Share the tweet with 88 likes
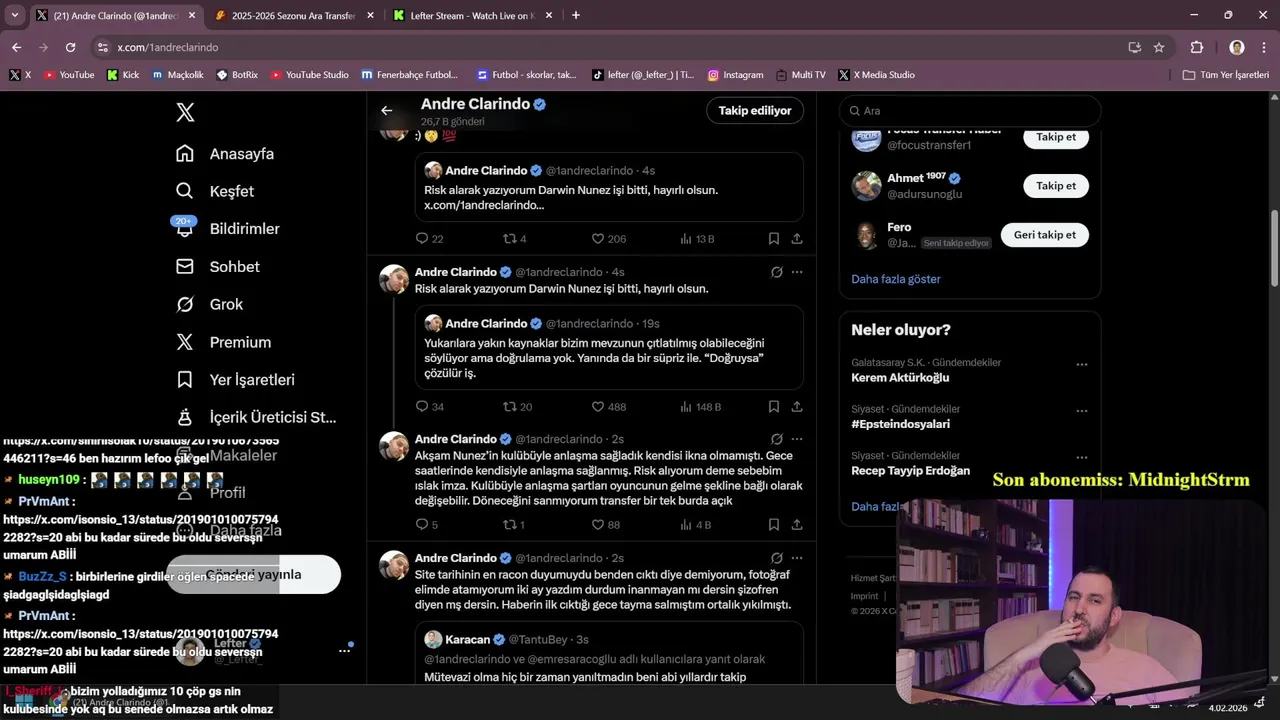1280x720 pixels. coord(797,525)
